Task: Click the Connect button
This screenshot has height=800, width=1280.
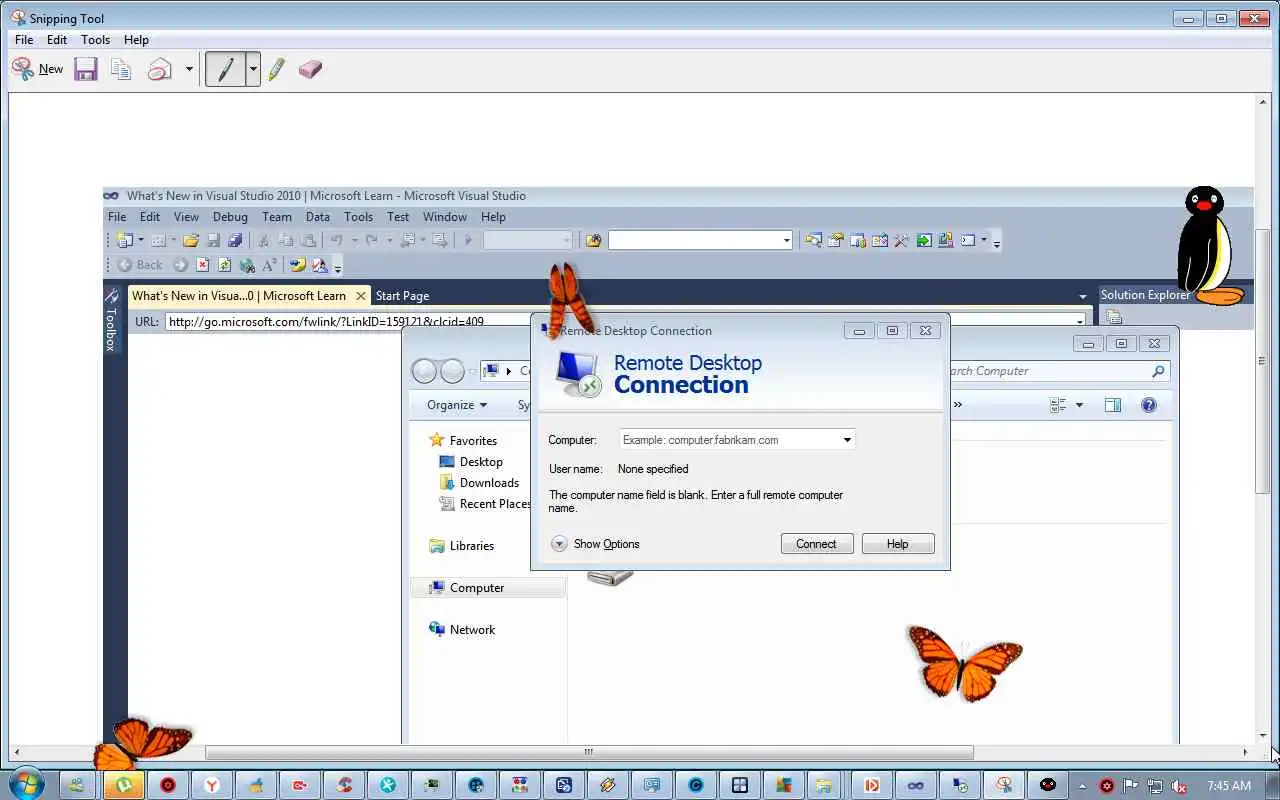Action: pyautogui.click(x=816, y=544)
